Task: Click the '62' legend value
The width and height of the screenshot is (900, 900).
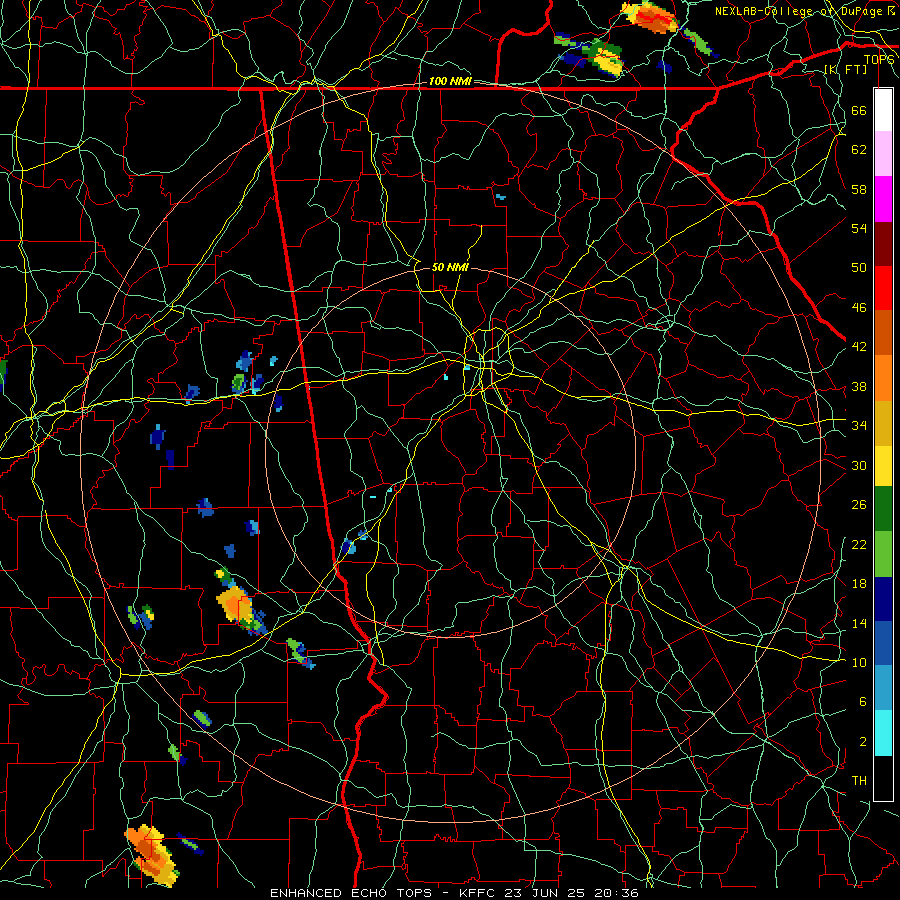Action: point(859,150)
